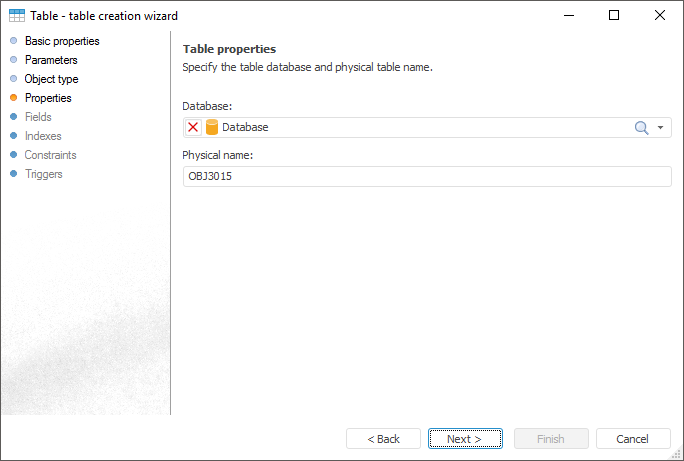Open the Indexes wizard step
The image size is (684, 461).
point(43,136)
